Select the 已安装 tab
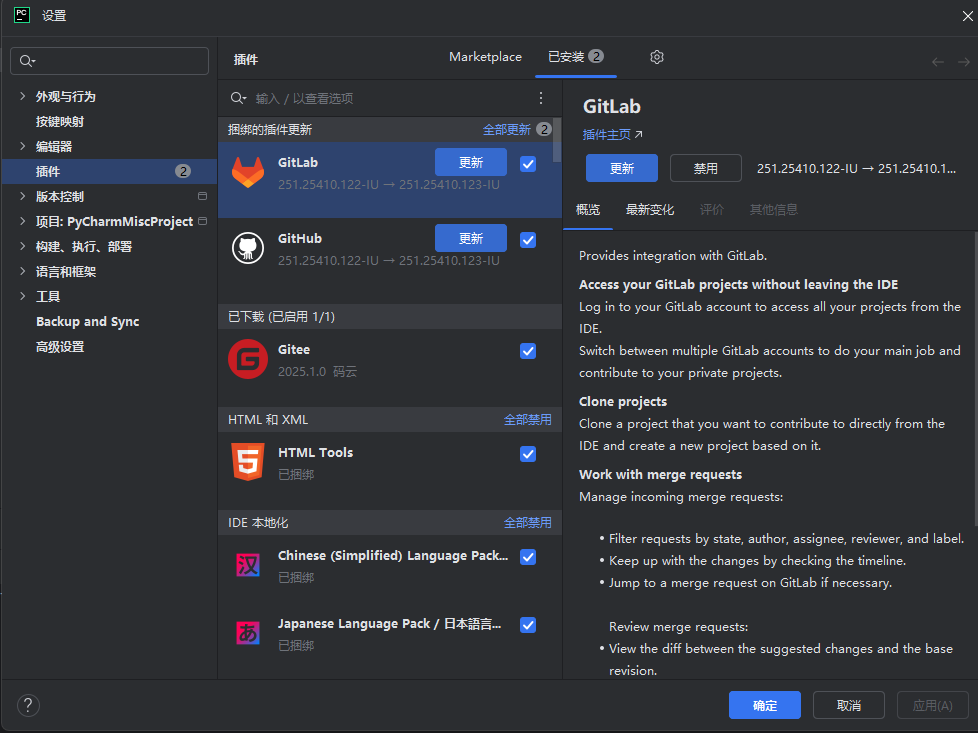 [575, 57]
